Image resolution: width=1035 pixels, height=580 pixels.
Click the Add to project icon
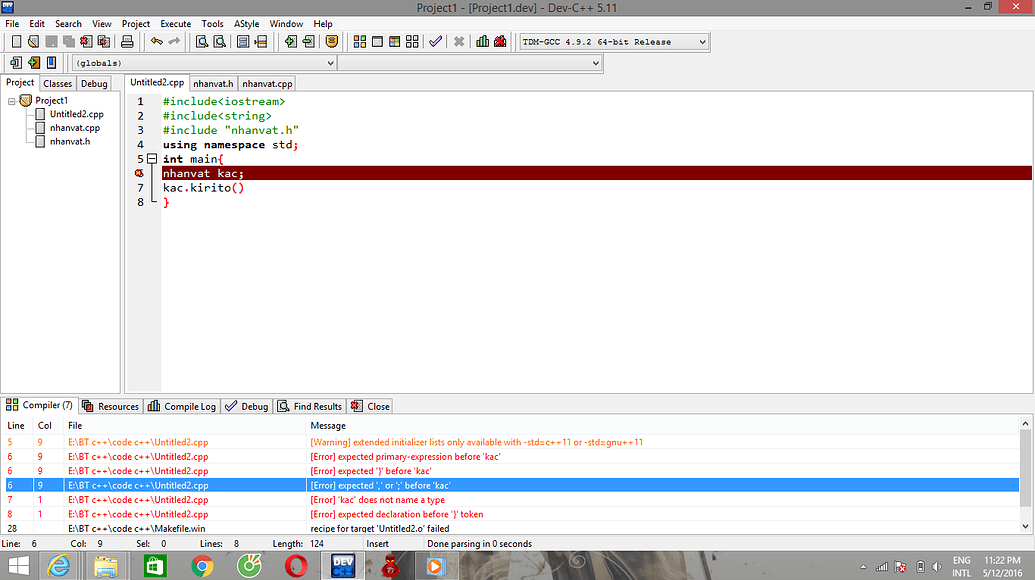[x=290, y=42]
